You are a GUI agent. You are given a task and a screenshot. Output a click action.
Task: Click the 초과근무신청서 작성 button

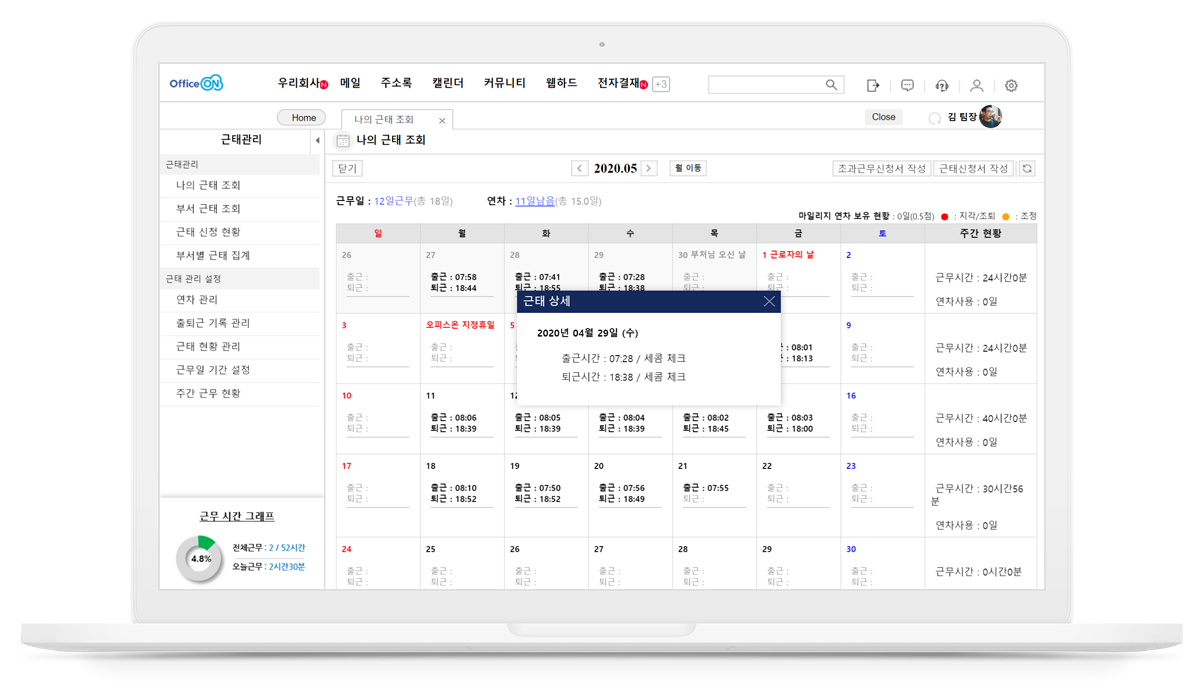[881, 169]
